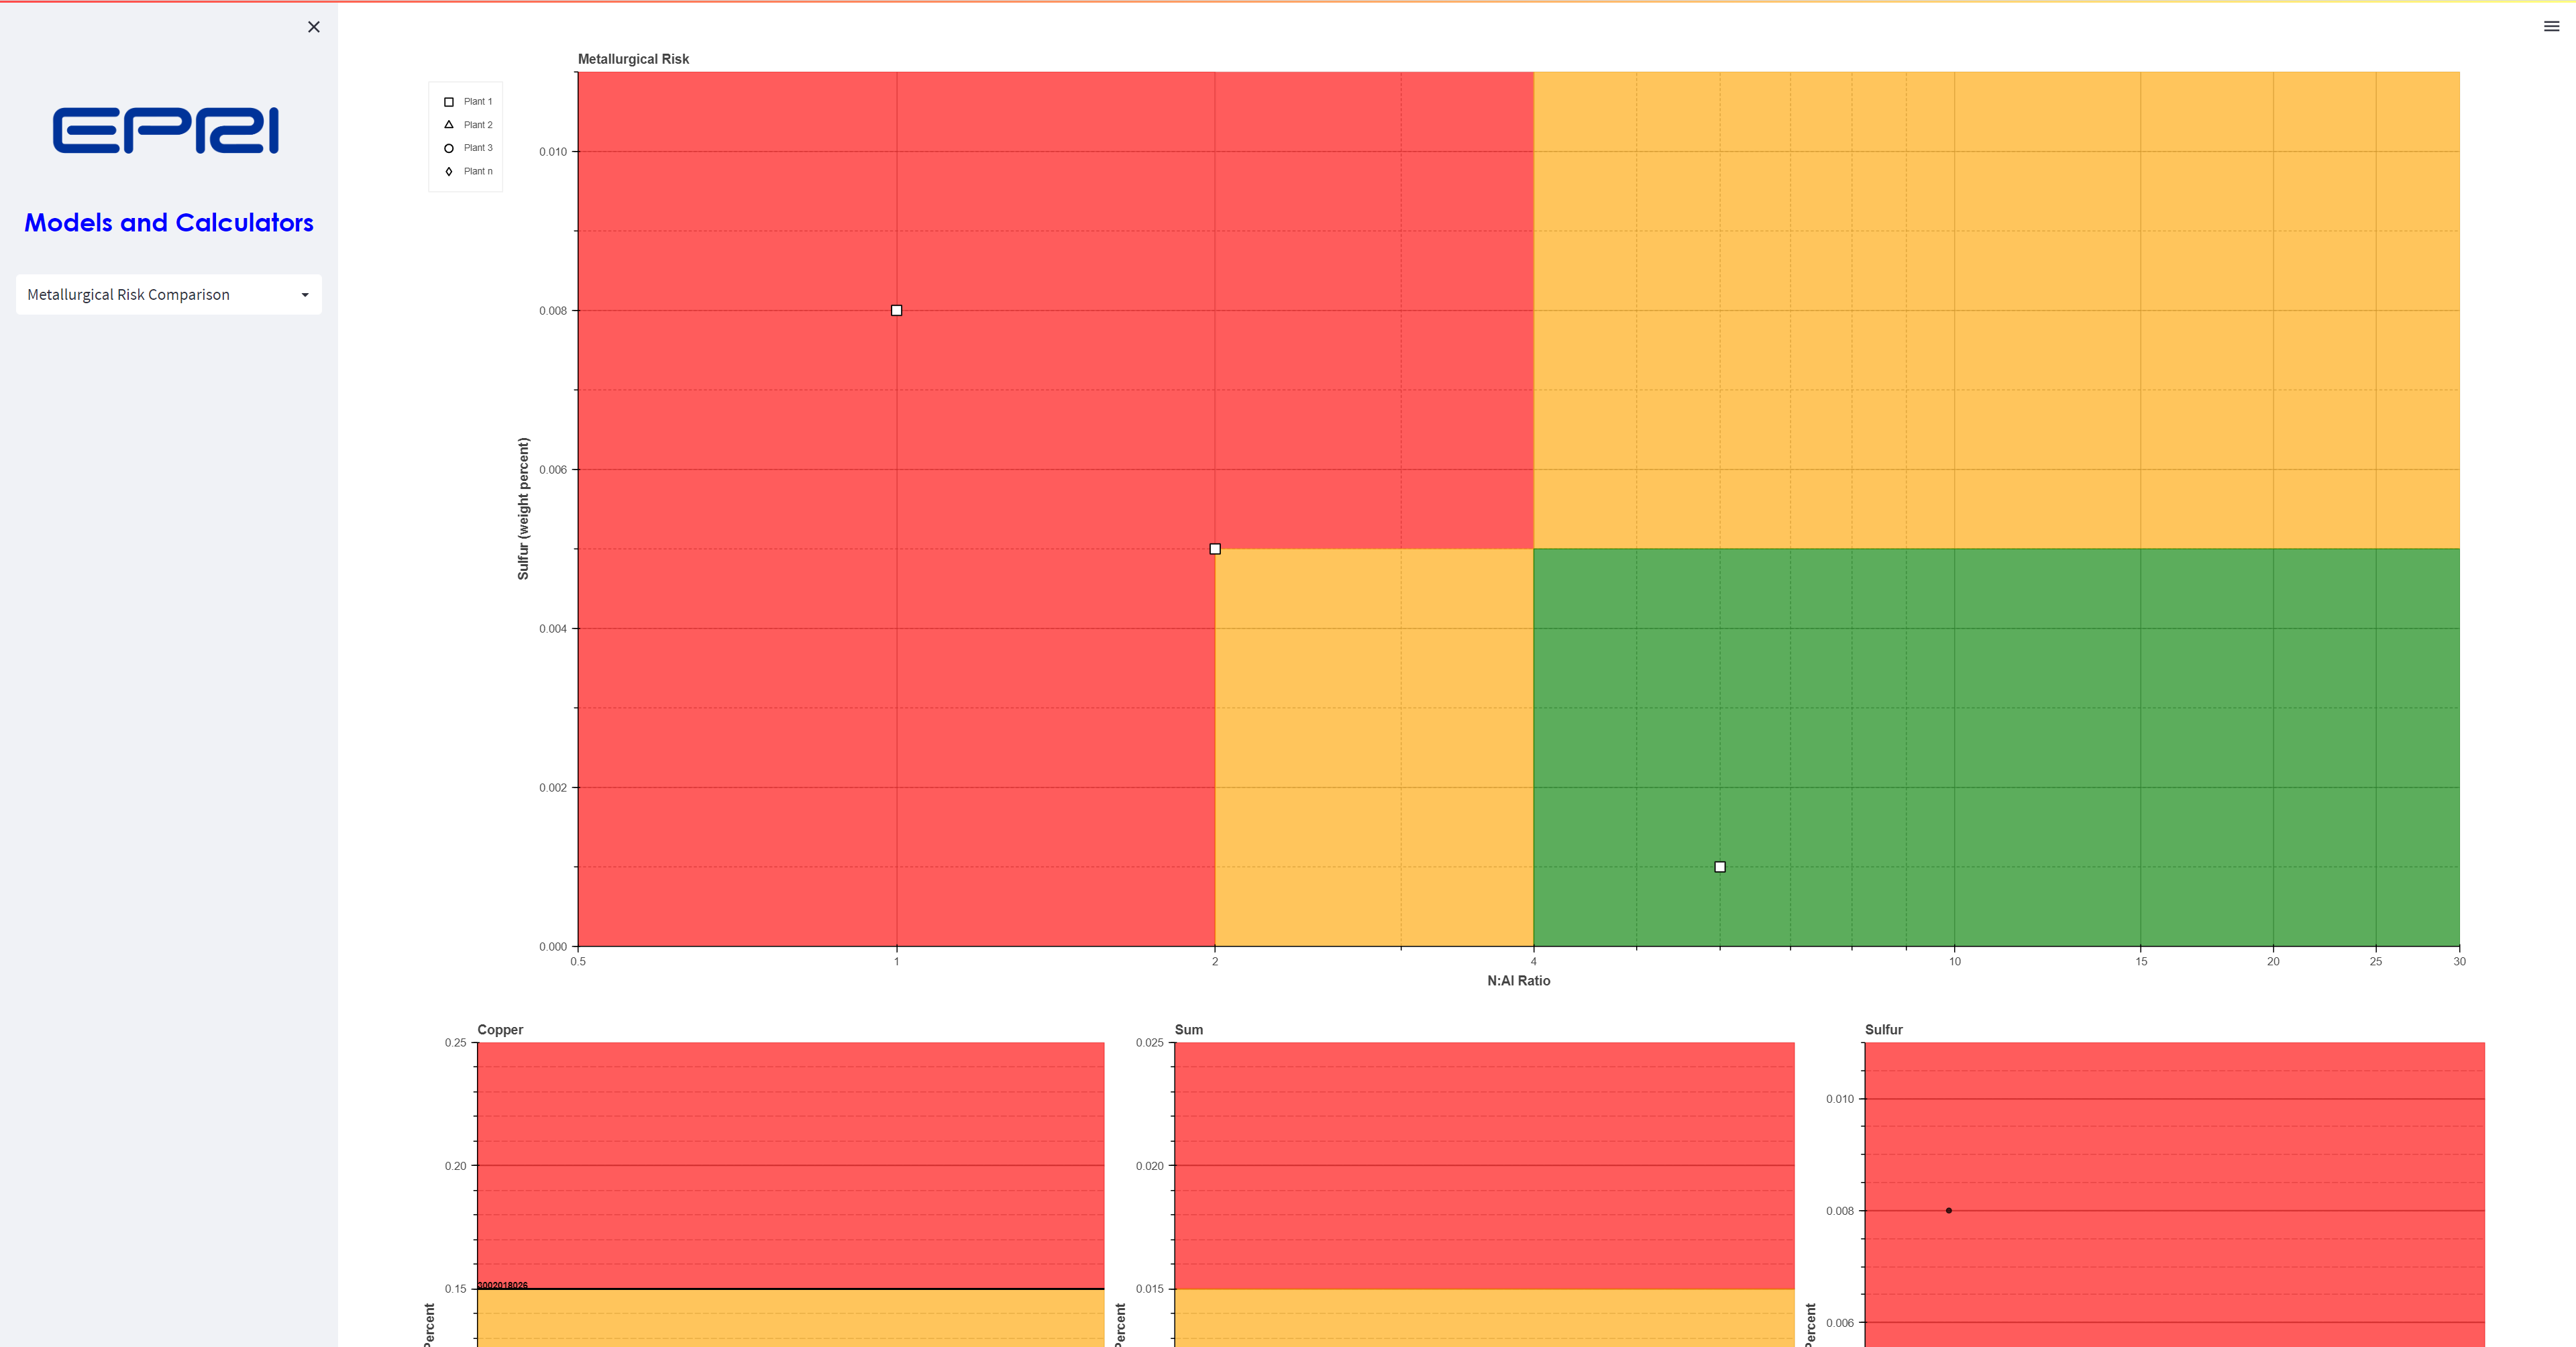
Task: Toggle the Plant 3 legend label
Action: (478, 148)
